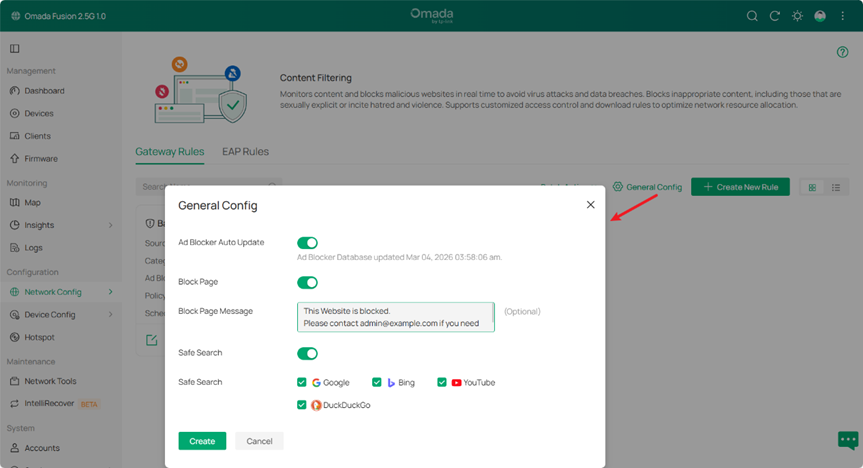The height and width of the screenshot is (468, 863).
Task: Click the help question mark icon
Action: coord(842,52)
